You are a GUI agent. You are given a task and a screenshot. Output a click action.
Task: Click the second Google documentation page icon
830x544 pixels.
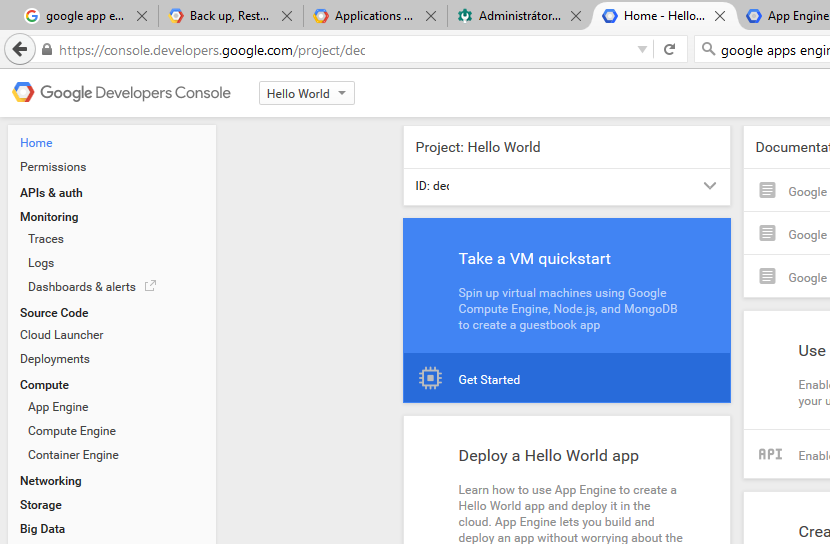click(x=767, y=233)
